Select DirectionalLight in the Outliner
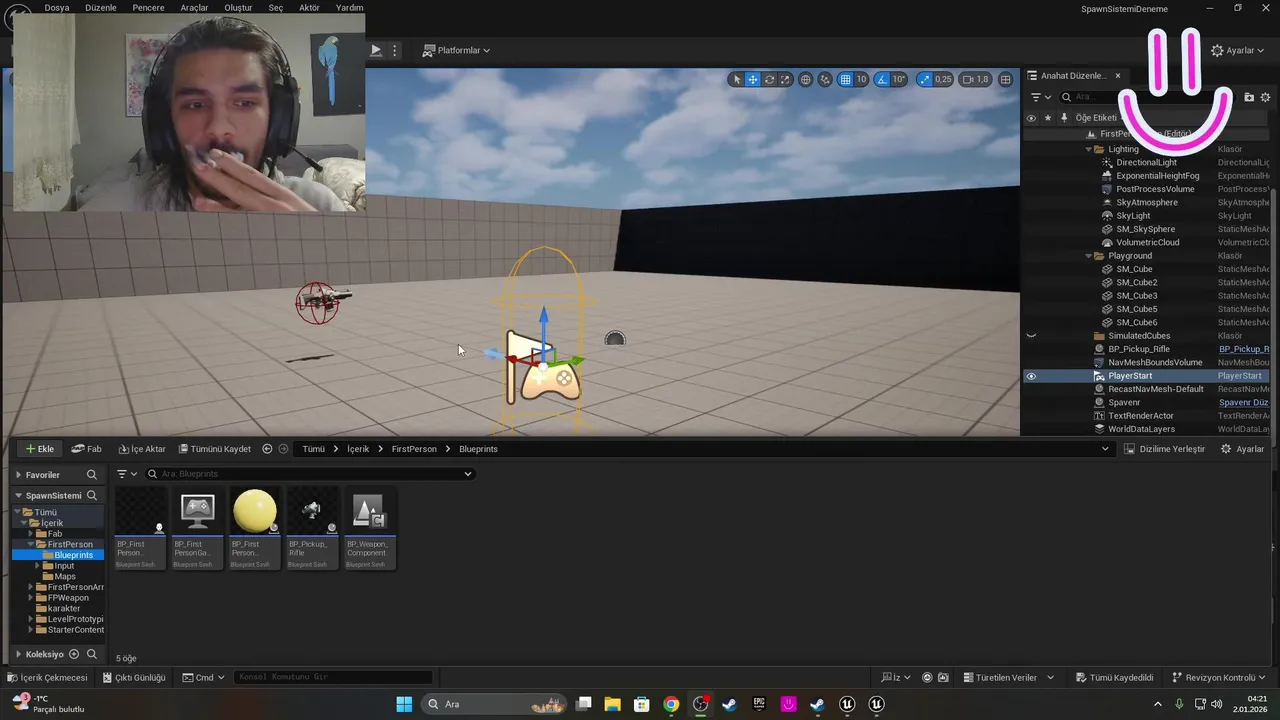1280x720 pixels. click(1146, 162)
